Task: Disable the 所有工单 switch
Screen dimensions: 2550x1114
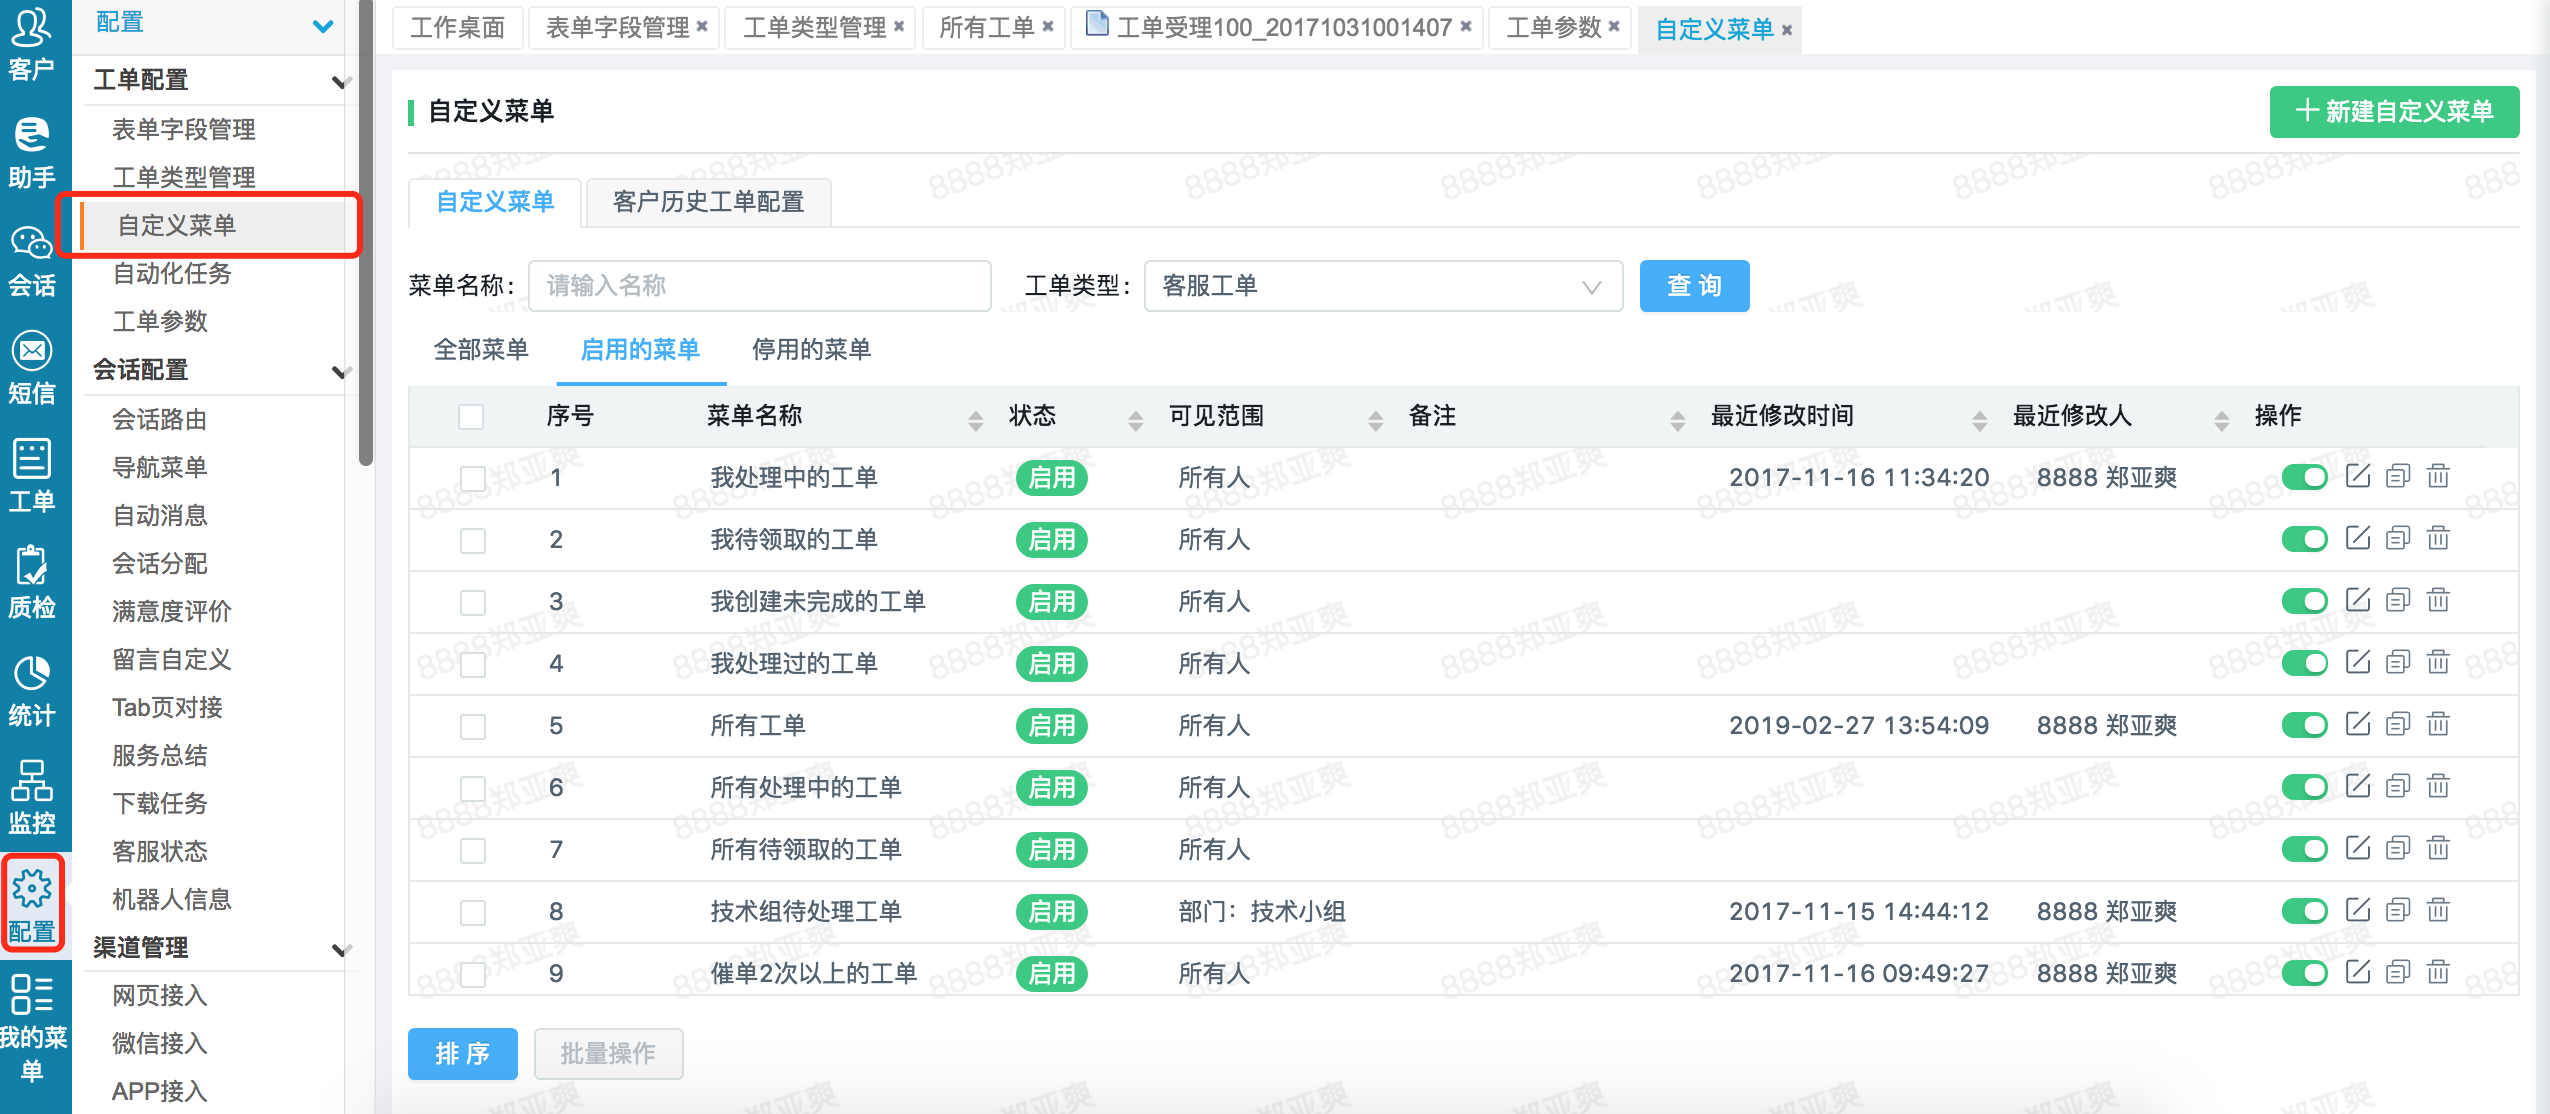Action: click(x=2305, y=725)
